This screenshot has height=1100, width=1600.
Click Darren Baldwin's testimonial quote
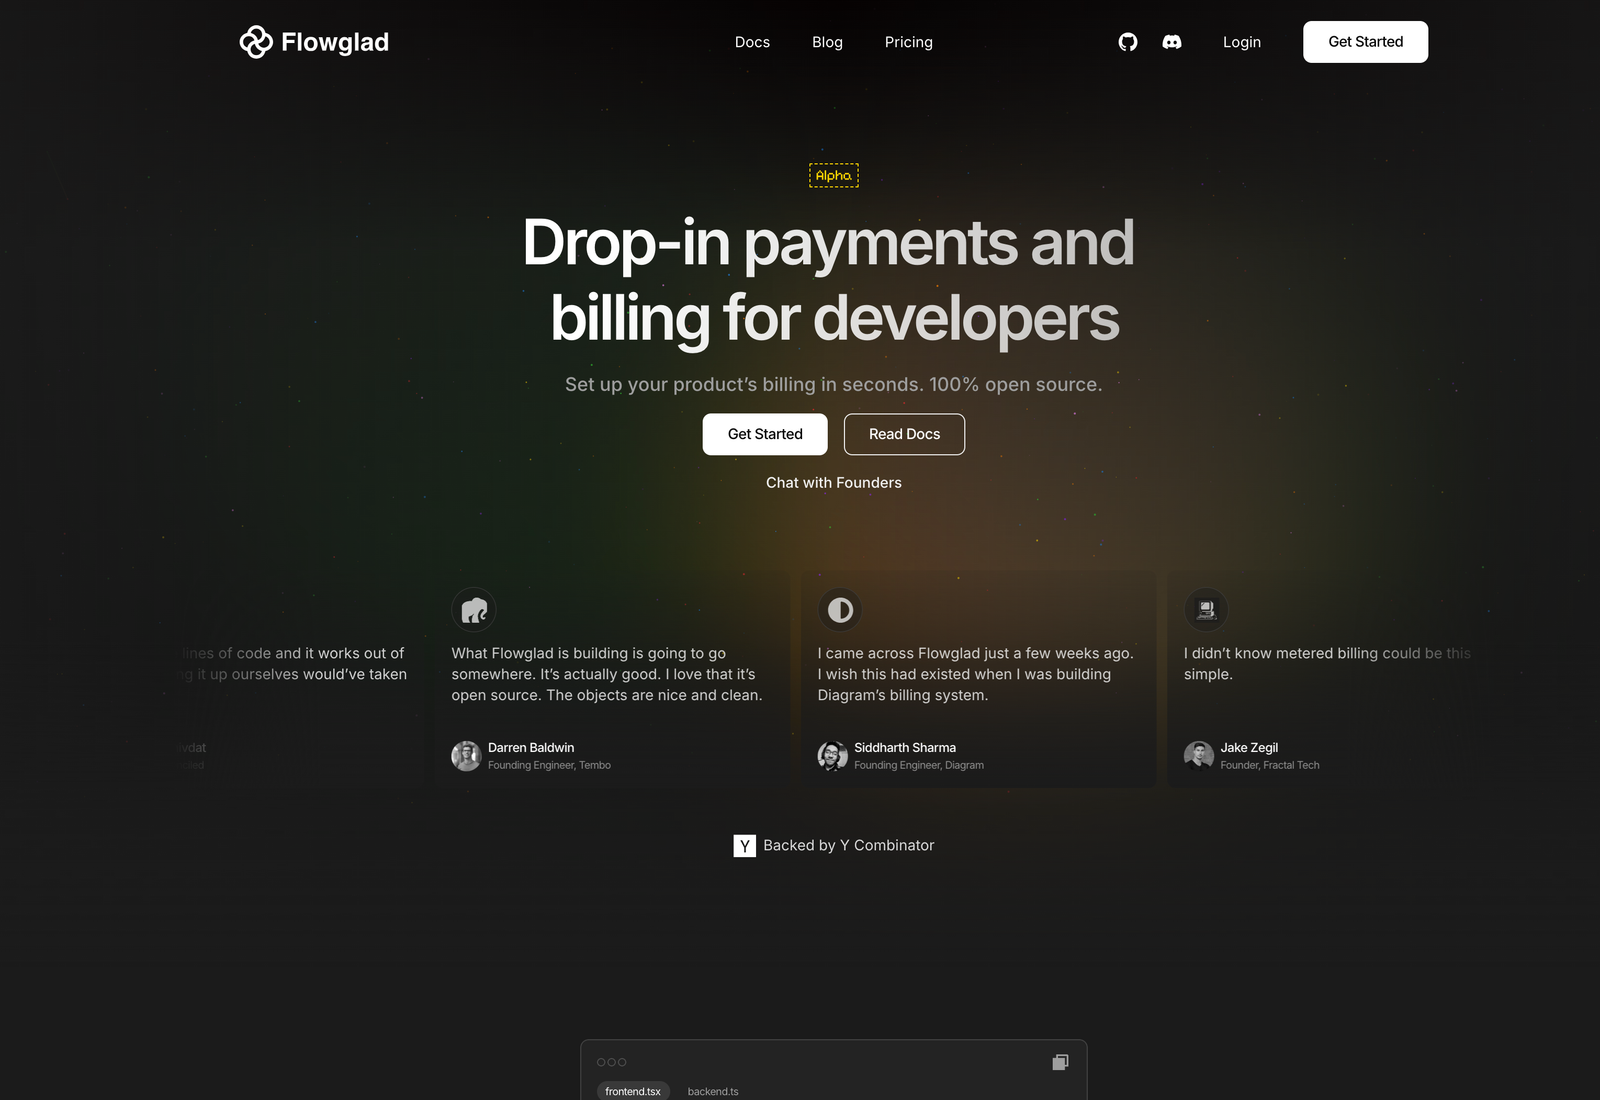[607, 674]
